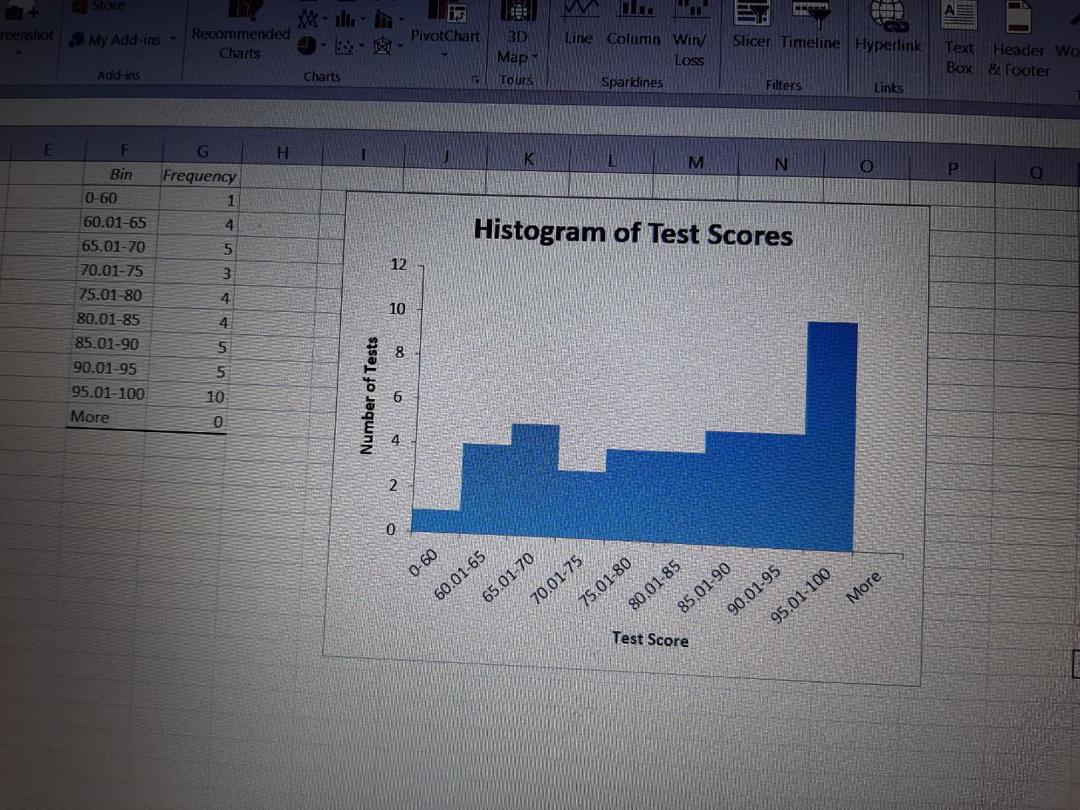The width and height of the screenshot is (1080, 810).
Task: Click the tallest histogram bar for 95.01-100
Action: [x=831, y=437]
